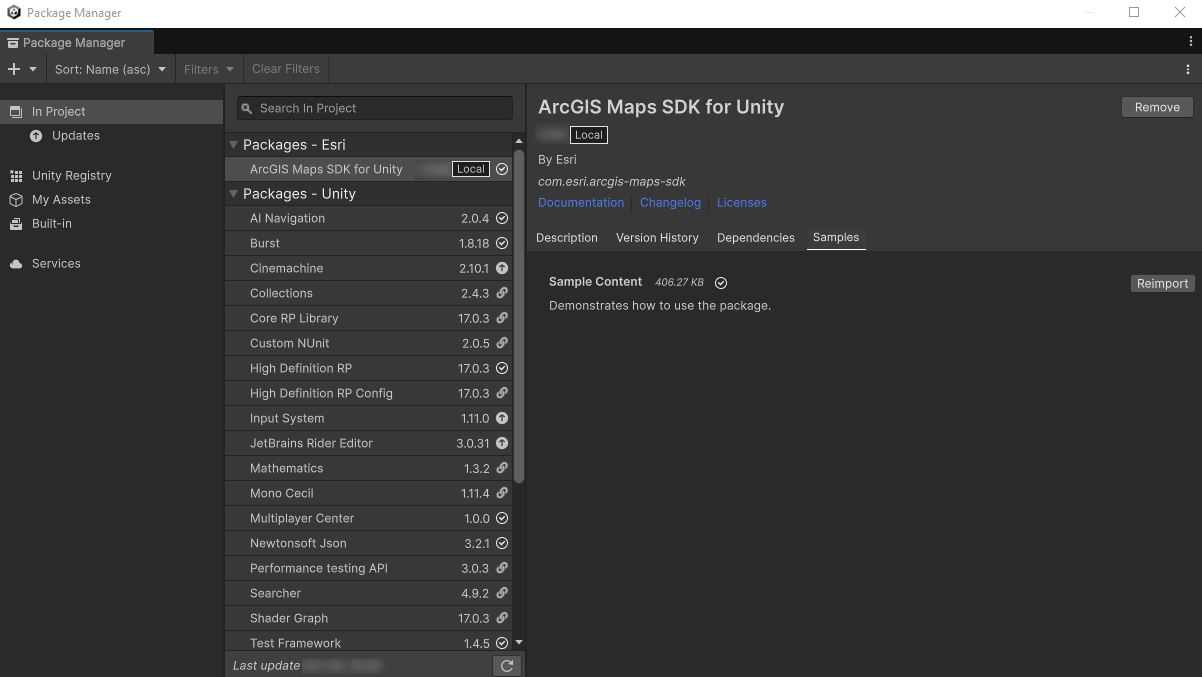This screenshot has width=1202, height=677.
Task: Collapse the Packages - Esri group
Action: tap(234, 145)
